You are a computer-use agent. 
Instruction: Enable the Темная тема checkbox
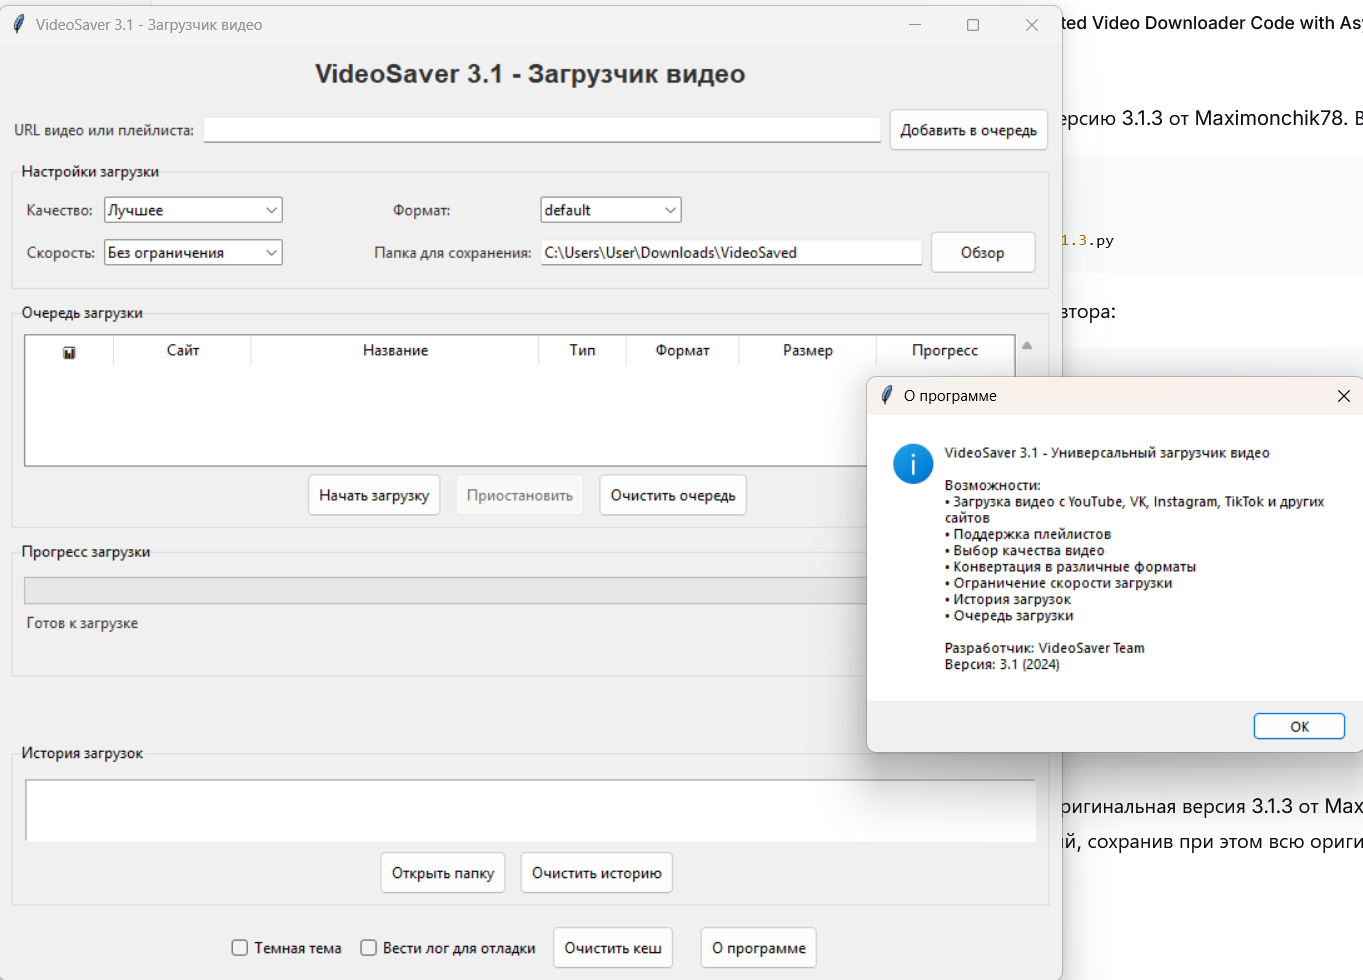[x=240, y=947]
